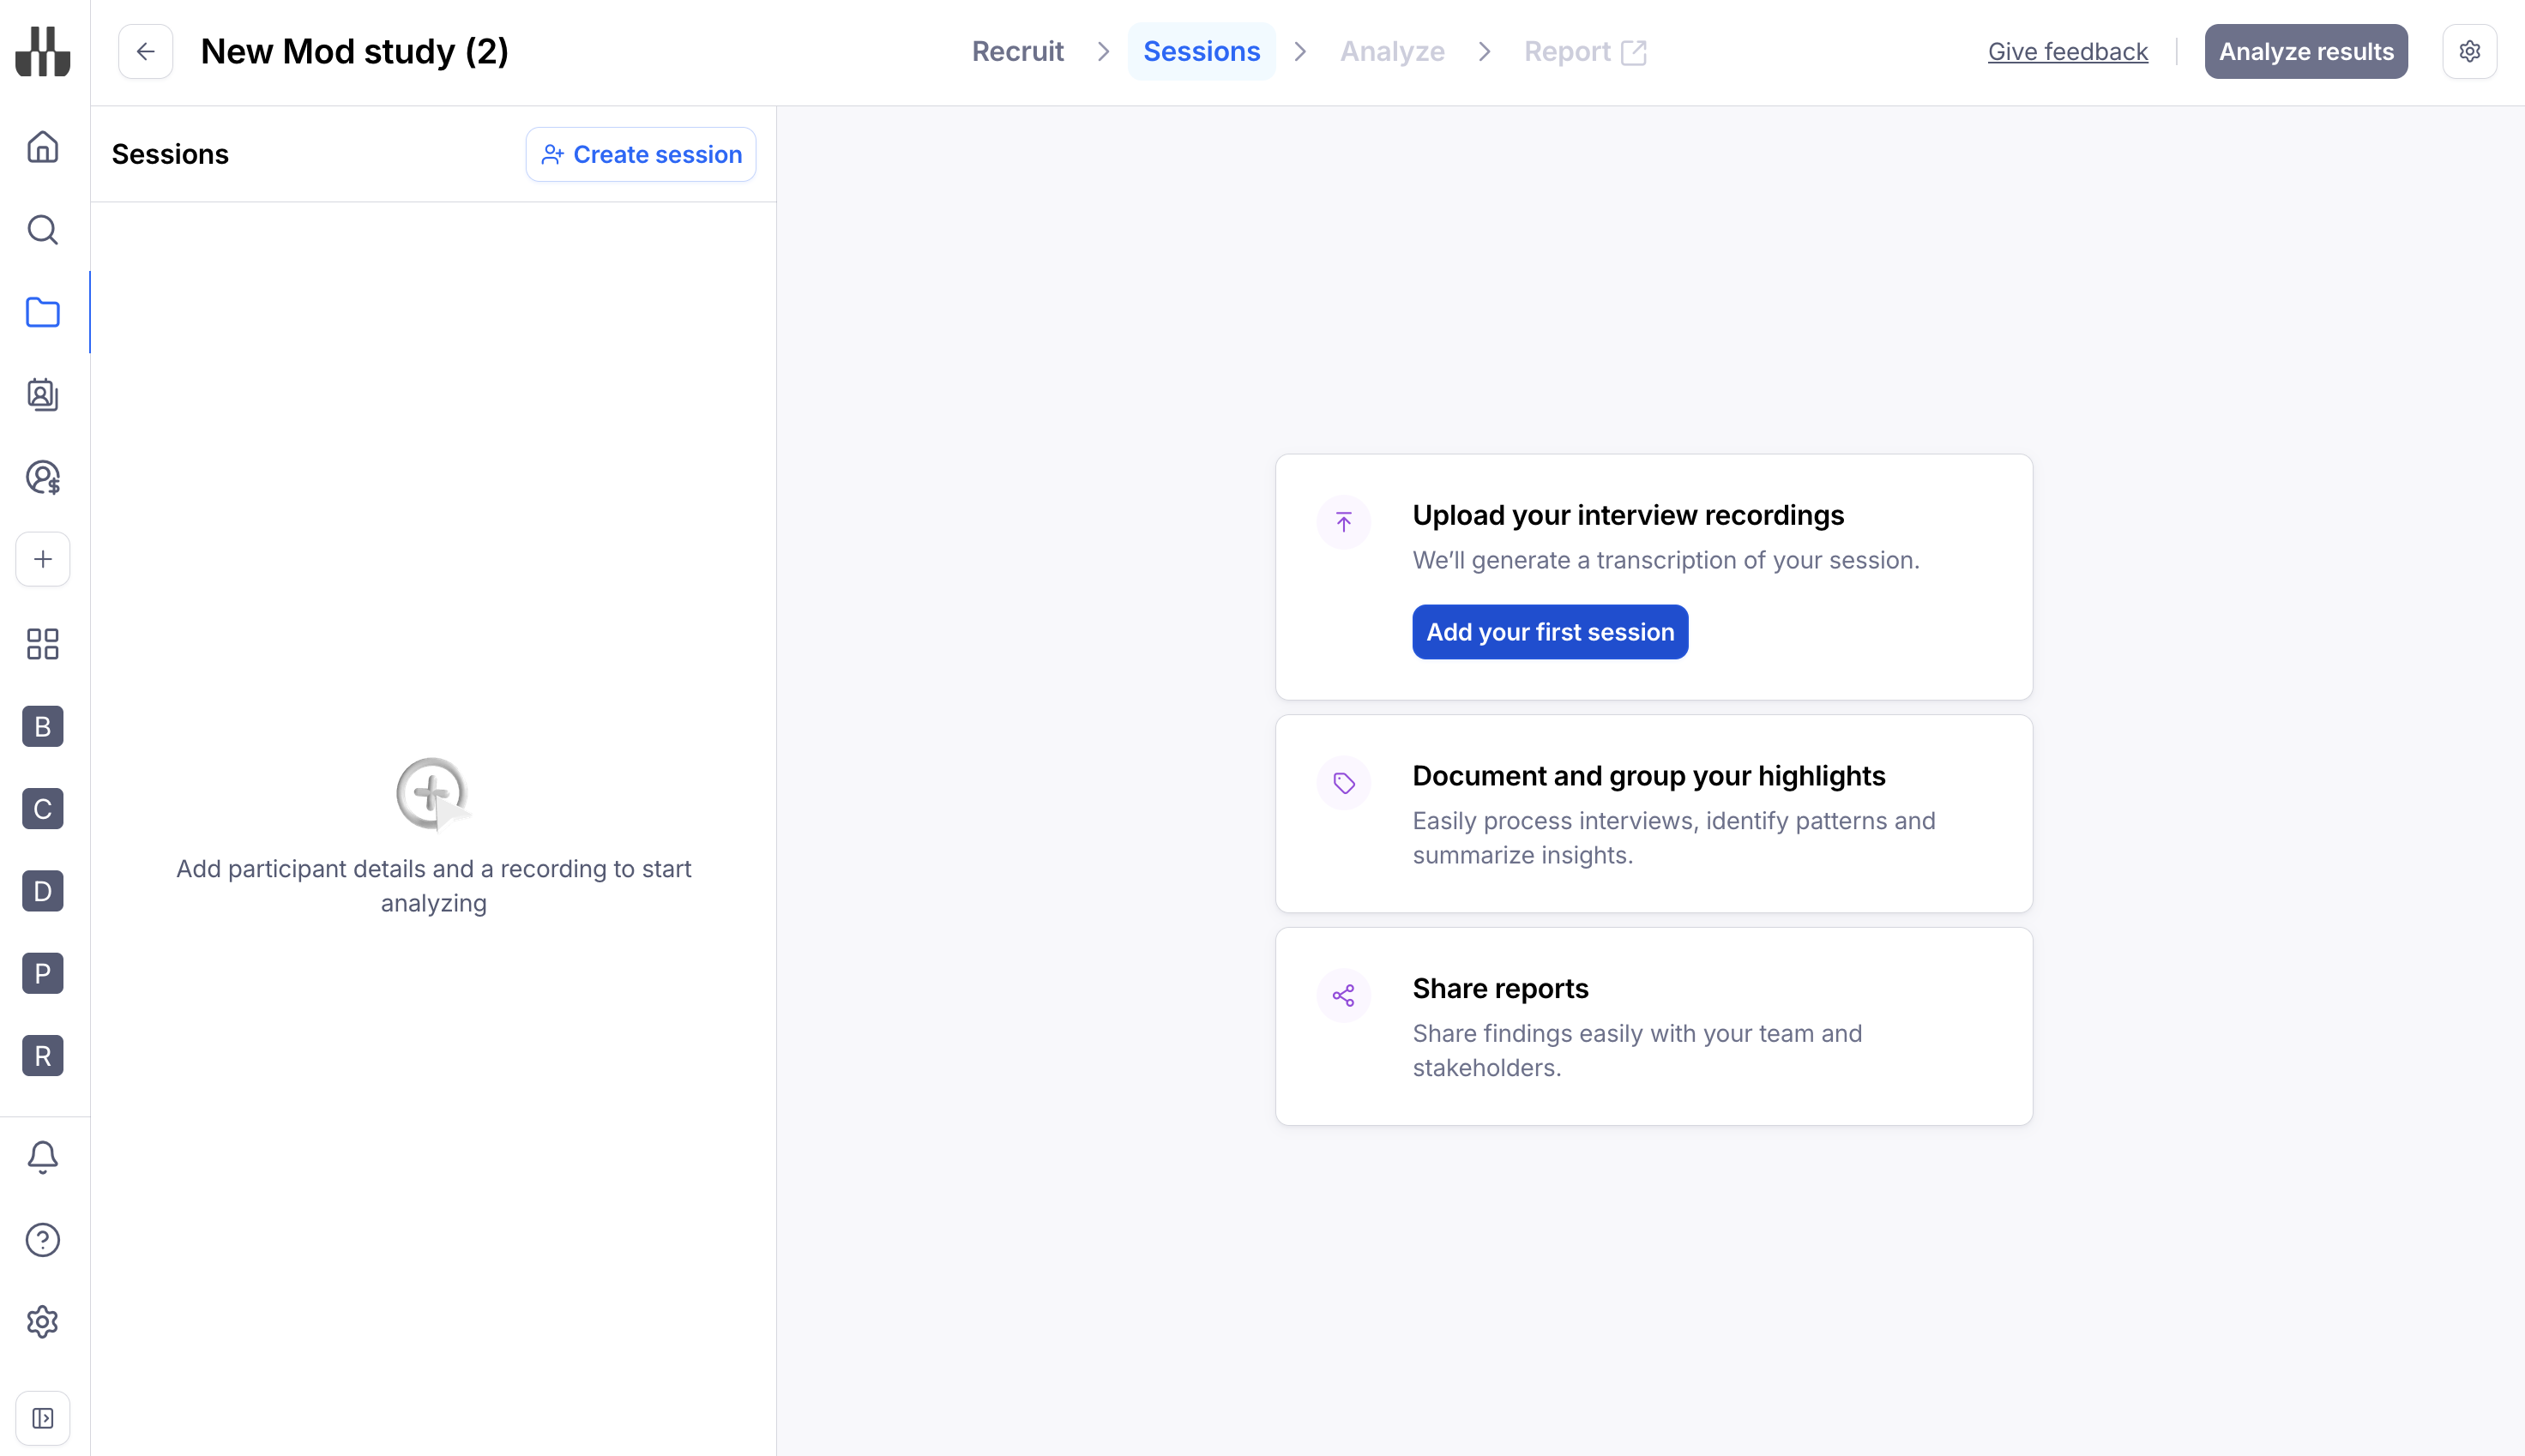Click the home icon in sidebar
Viewport: 2525px width, 1456px height.
pos(42,147)
